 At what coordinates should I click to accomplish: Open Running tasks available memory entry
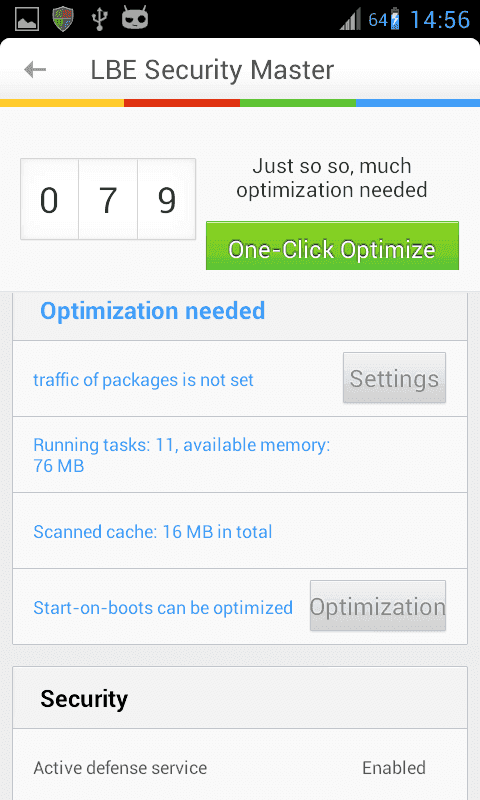click(x=240, y=455)
